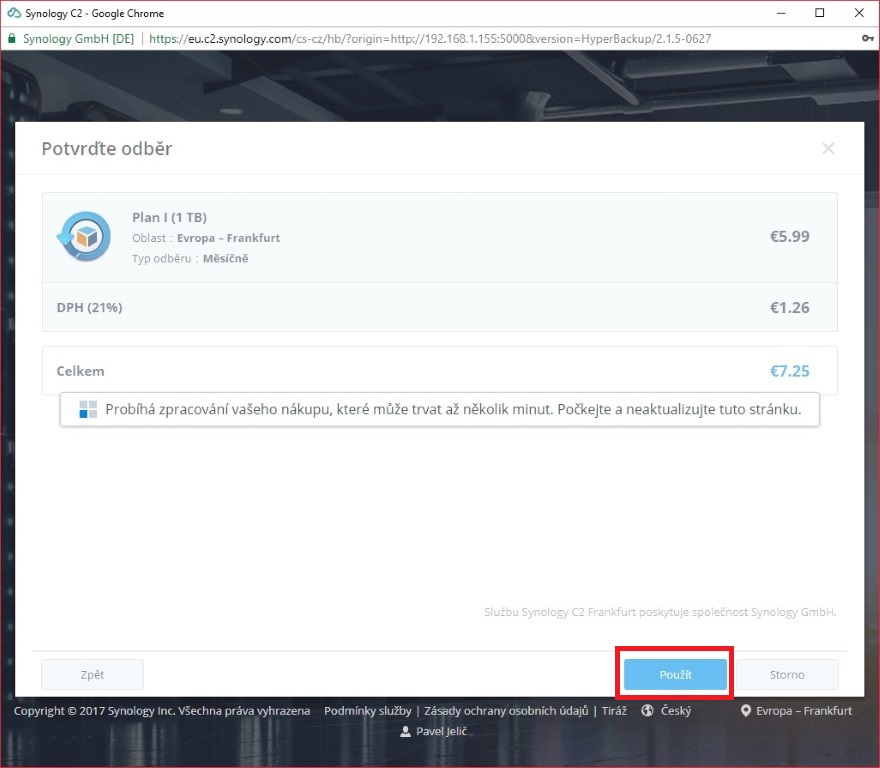
Task: Click the Měsíčně subscription type value
Action: point(226,259)
